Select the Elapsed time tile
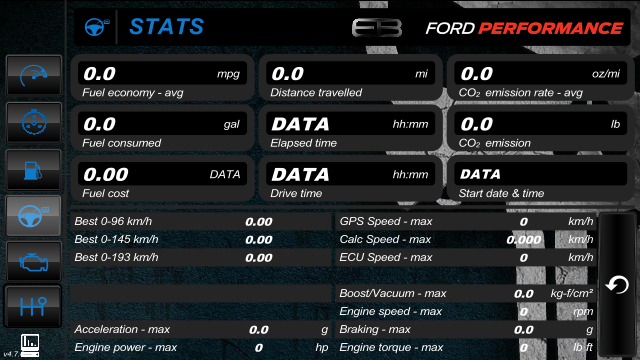 pos(351,128)
